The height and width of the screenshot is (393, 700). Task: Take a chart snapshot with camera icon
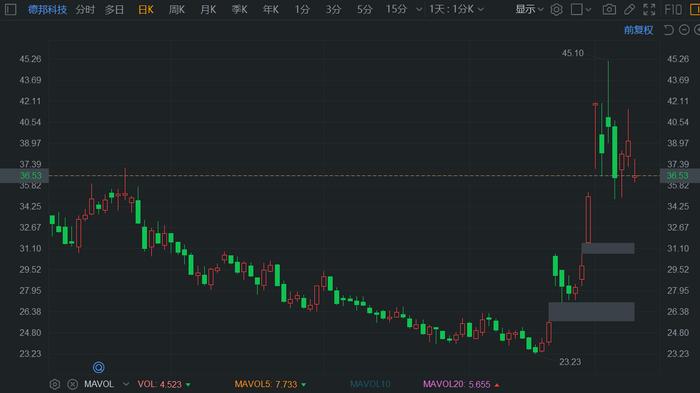point(609,9)
